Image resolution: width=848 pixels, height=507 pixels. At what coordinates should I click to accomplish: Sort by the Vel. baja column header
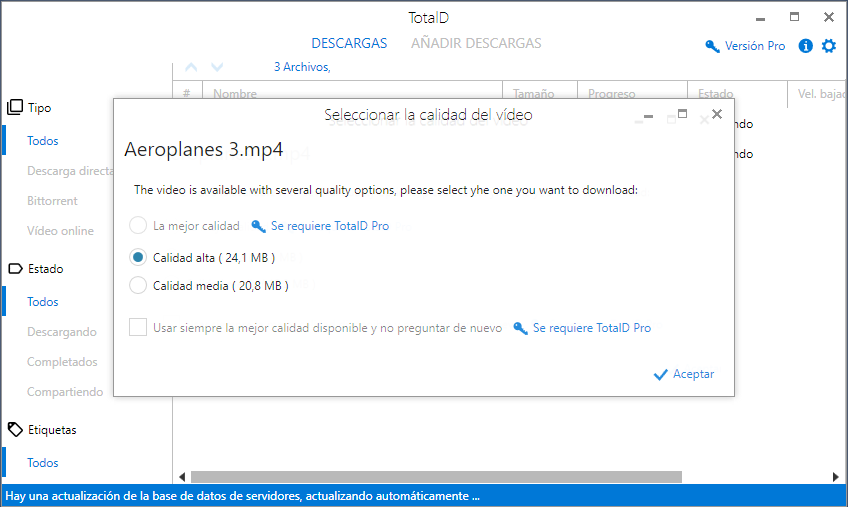tap(821, 94)
